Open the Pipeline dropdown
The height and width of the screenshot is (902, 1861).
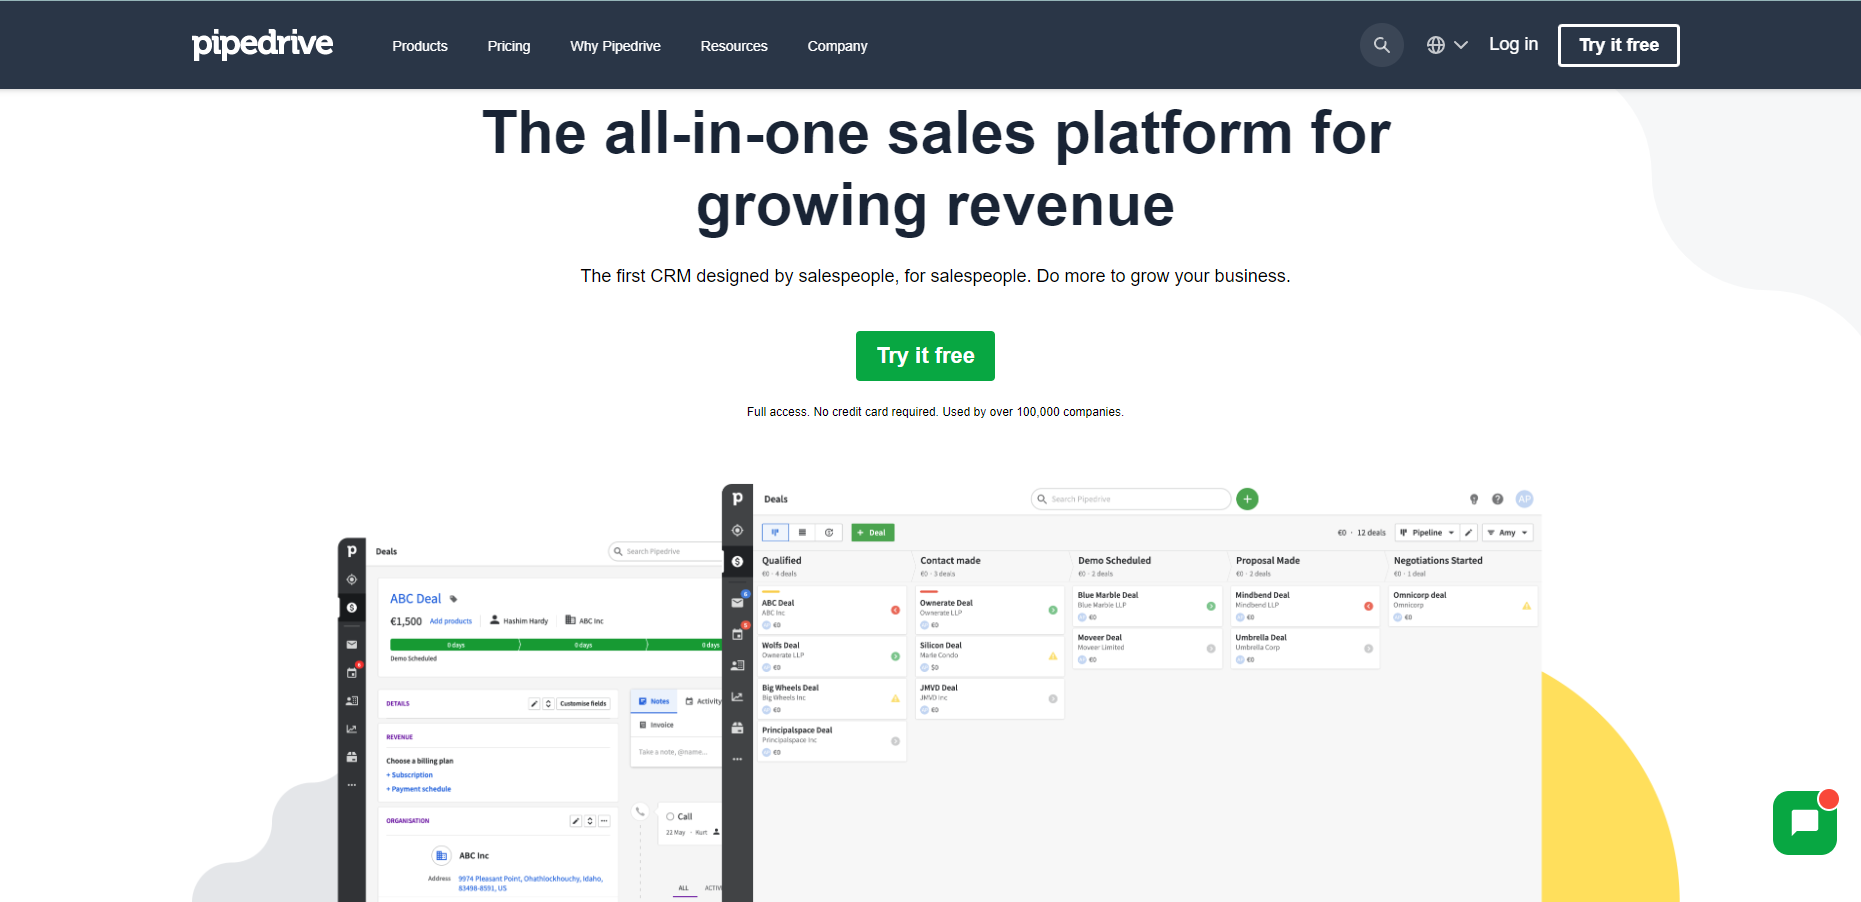point(1427,533)
